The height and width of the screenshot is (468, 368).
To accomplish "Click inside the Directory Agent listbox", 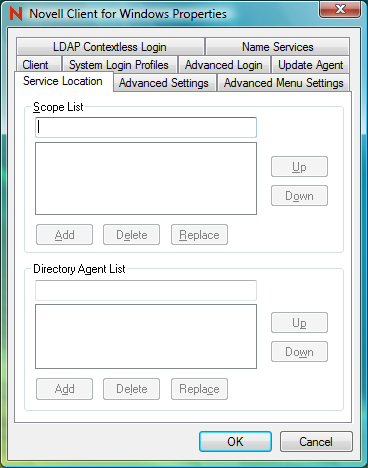I will [146, 336].
